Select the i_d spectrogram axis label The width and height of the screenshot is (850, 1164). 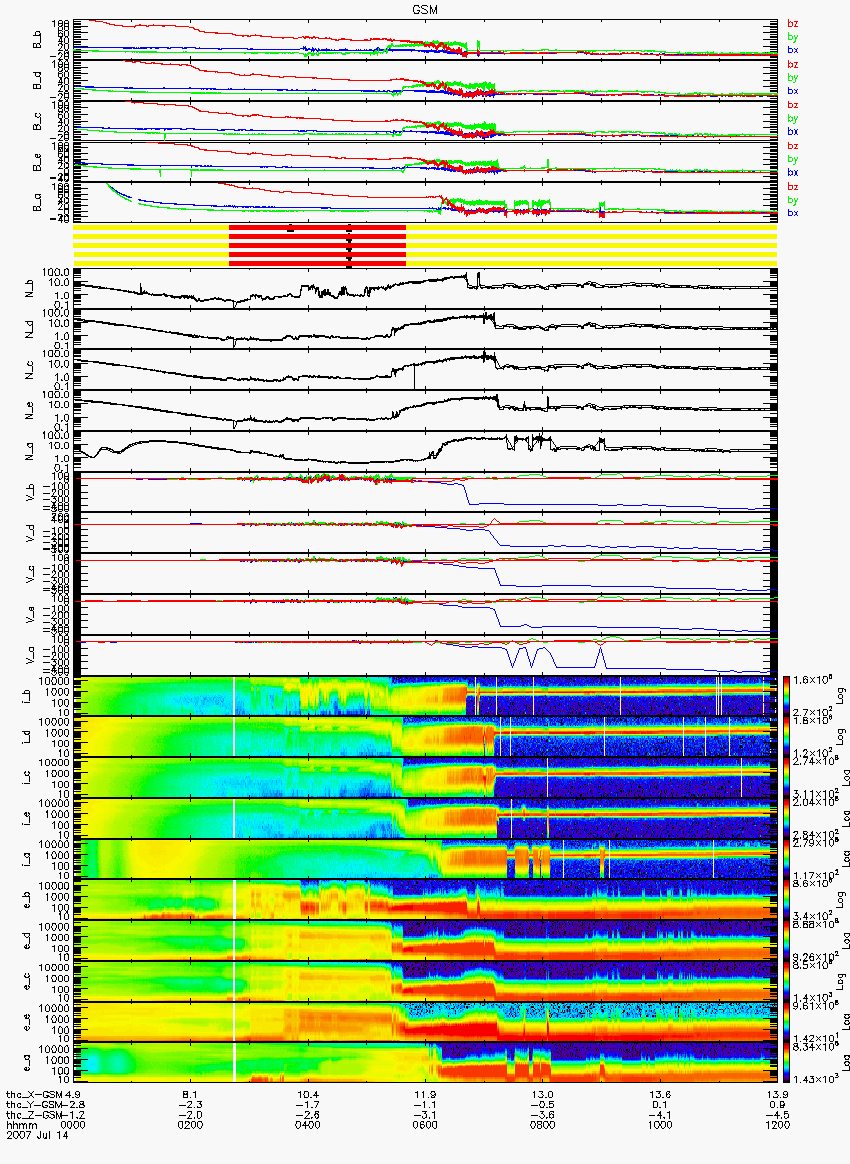[26, 737]
